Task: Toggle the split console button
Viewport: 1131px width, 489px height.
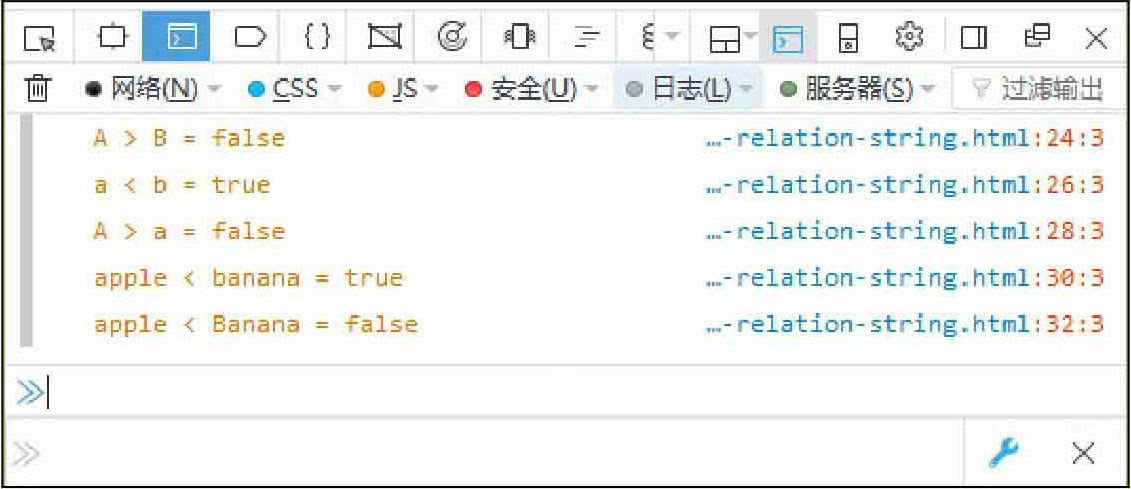Action: [788, 37]
